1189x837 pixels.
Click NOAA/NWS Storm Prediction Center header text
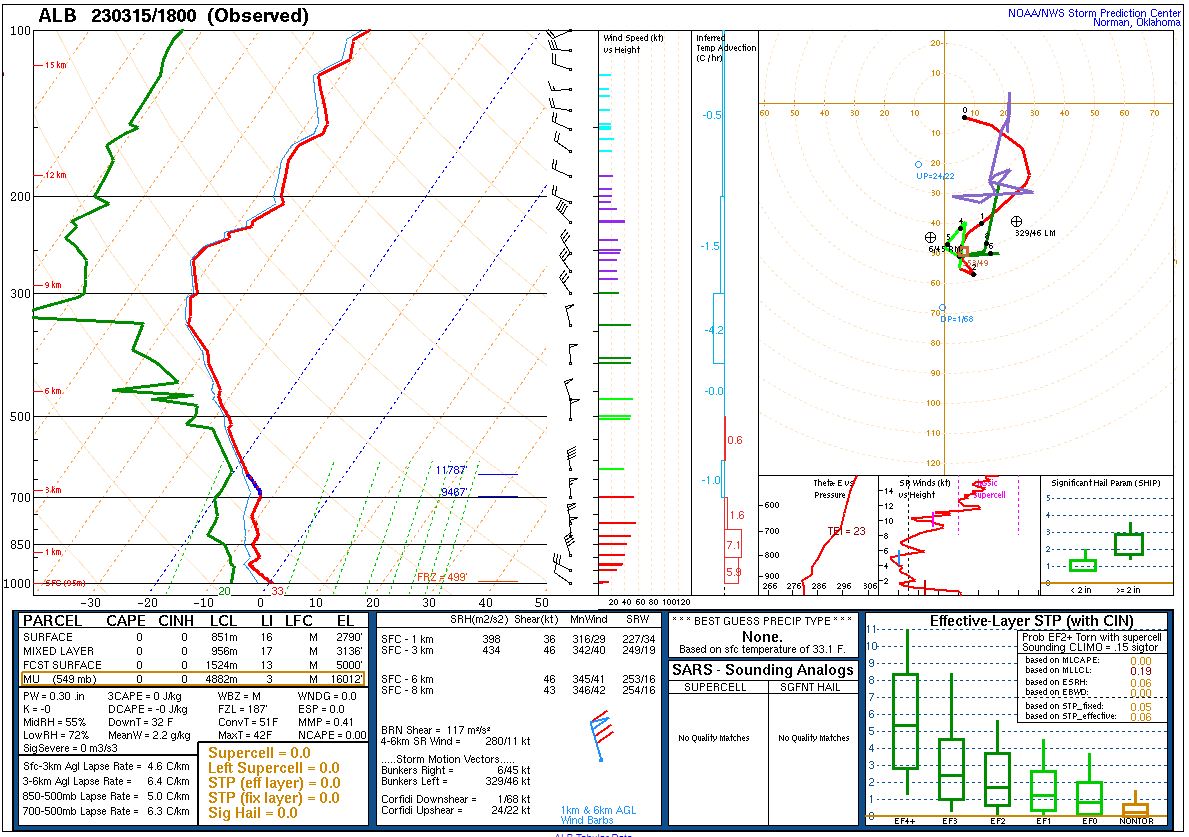1095,12
